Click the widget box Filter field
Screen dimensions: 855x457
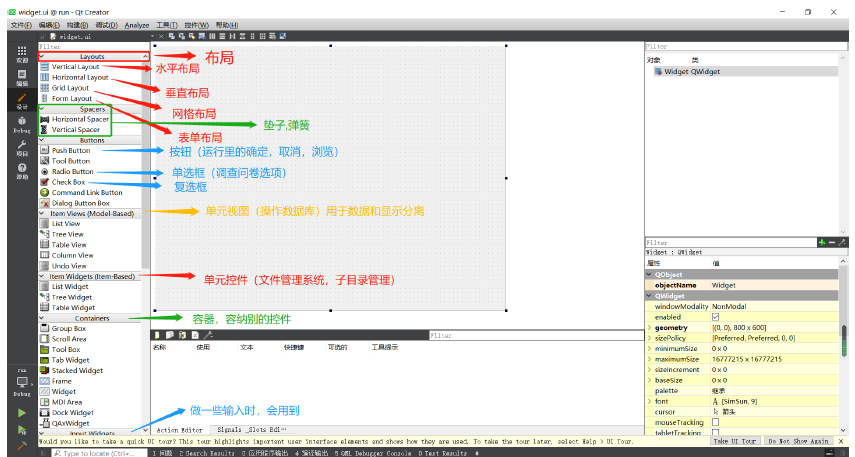(x=94, y=47)
